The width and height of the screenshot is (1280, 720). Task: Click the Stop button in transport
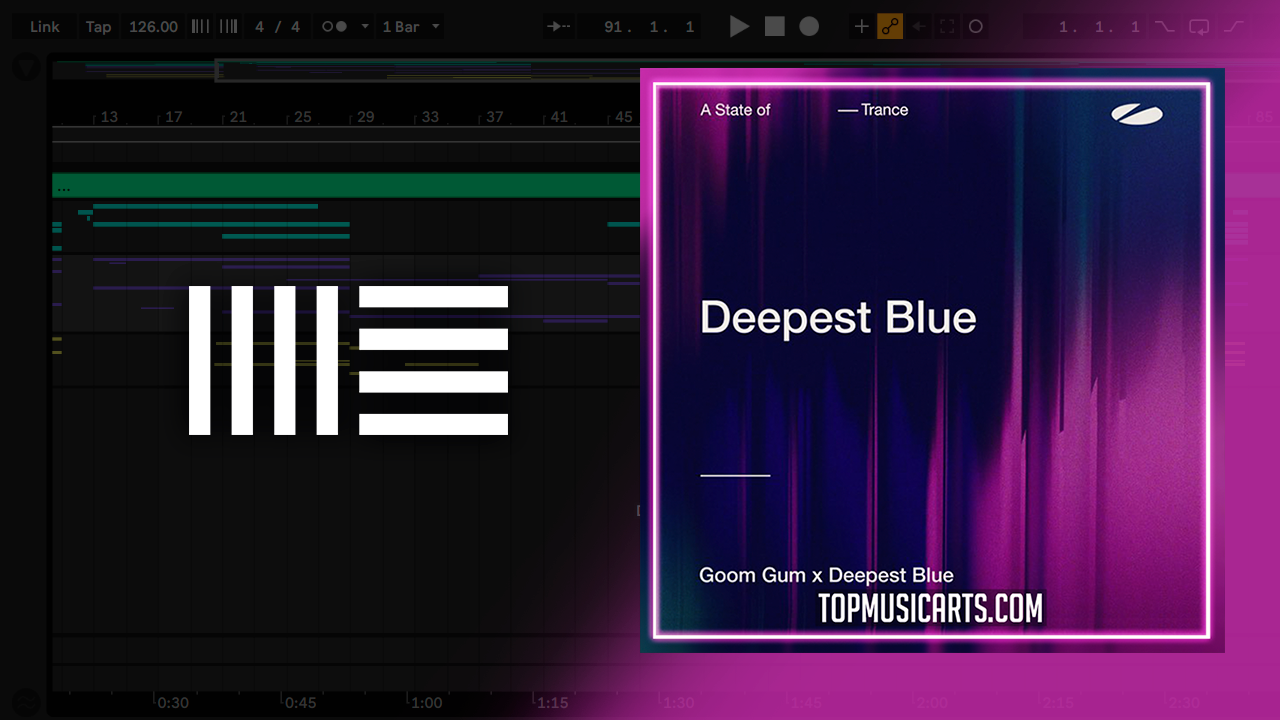pyautogui.click(x=775, y=27)
